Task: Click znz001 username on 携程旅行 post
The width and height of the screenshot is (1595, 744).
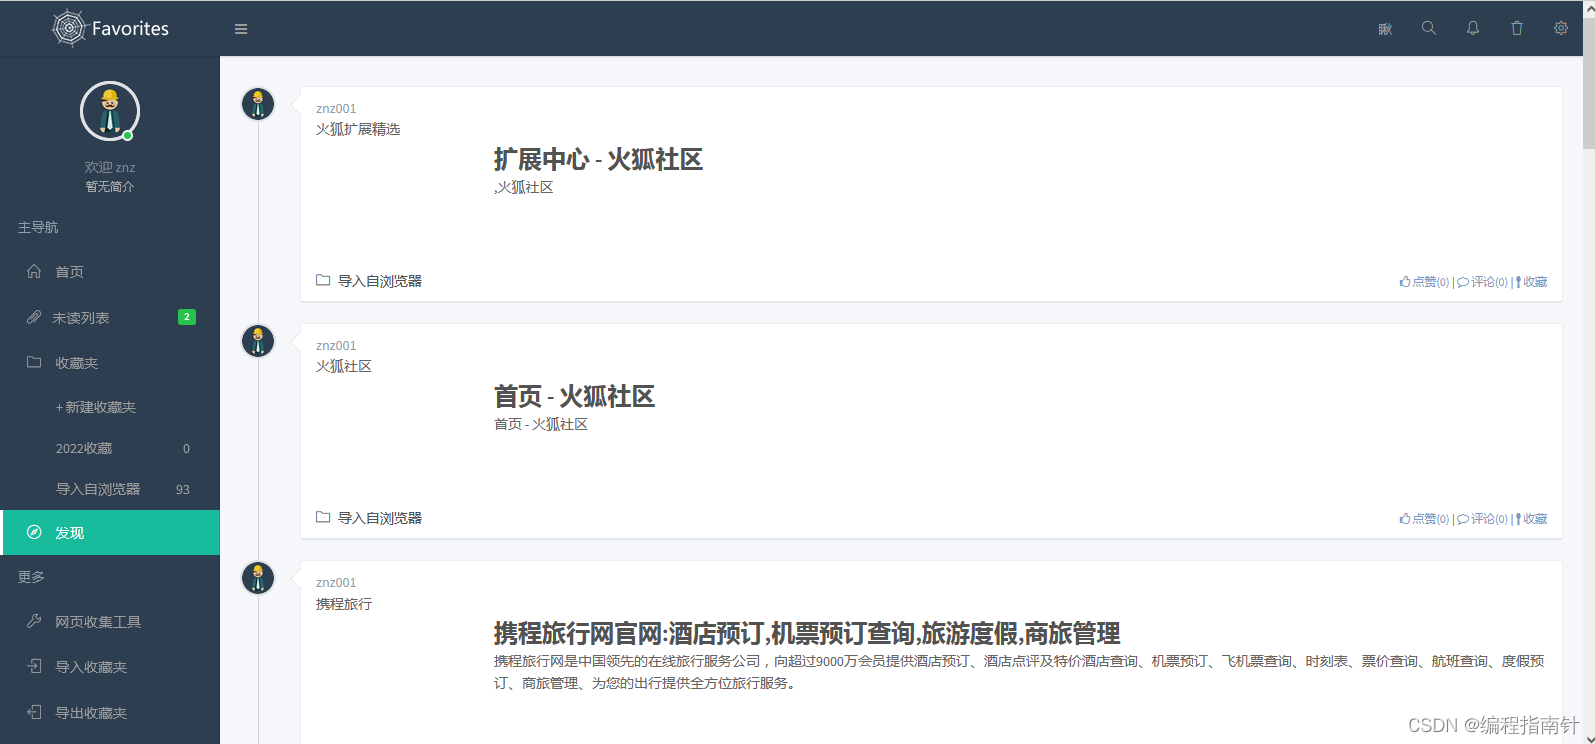Action: [336, 583]
